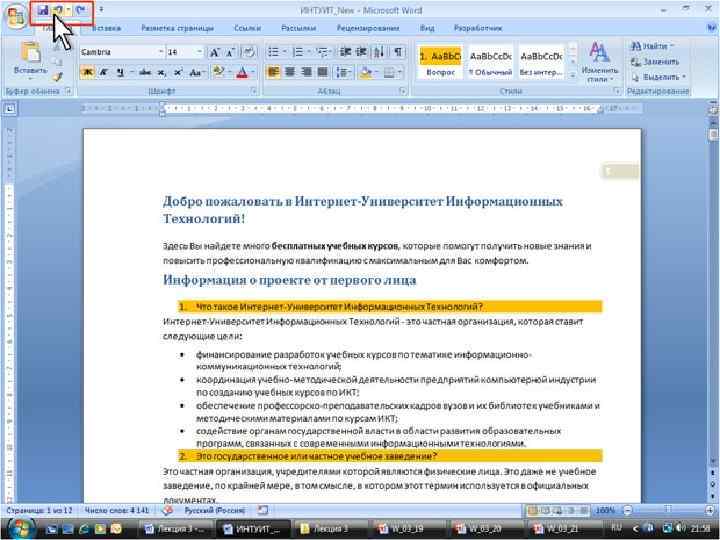Screen dimensions: 720x540
Task: Open the Customize Quick Access Toolbar arrow
Action: [x=101, y=10]
